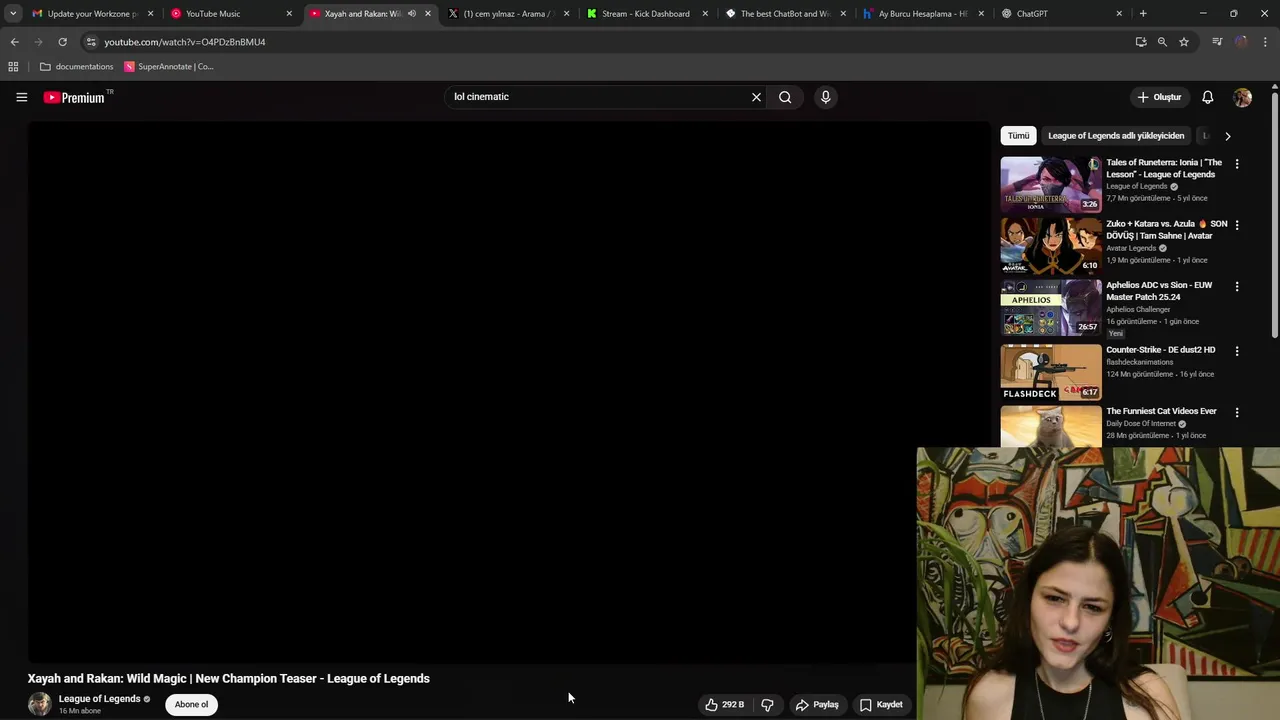Open options for Tales of Runeterra video

[x=1236, y=164]
